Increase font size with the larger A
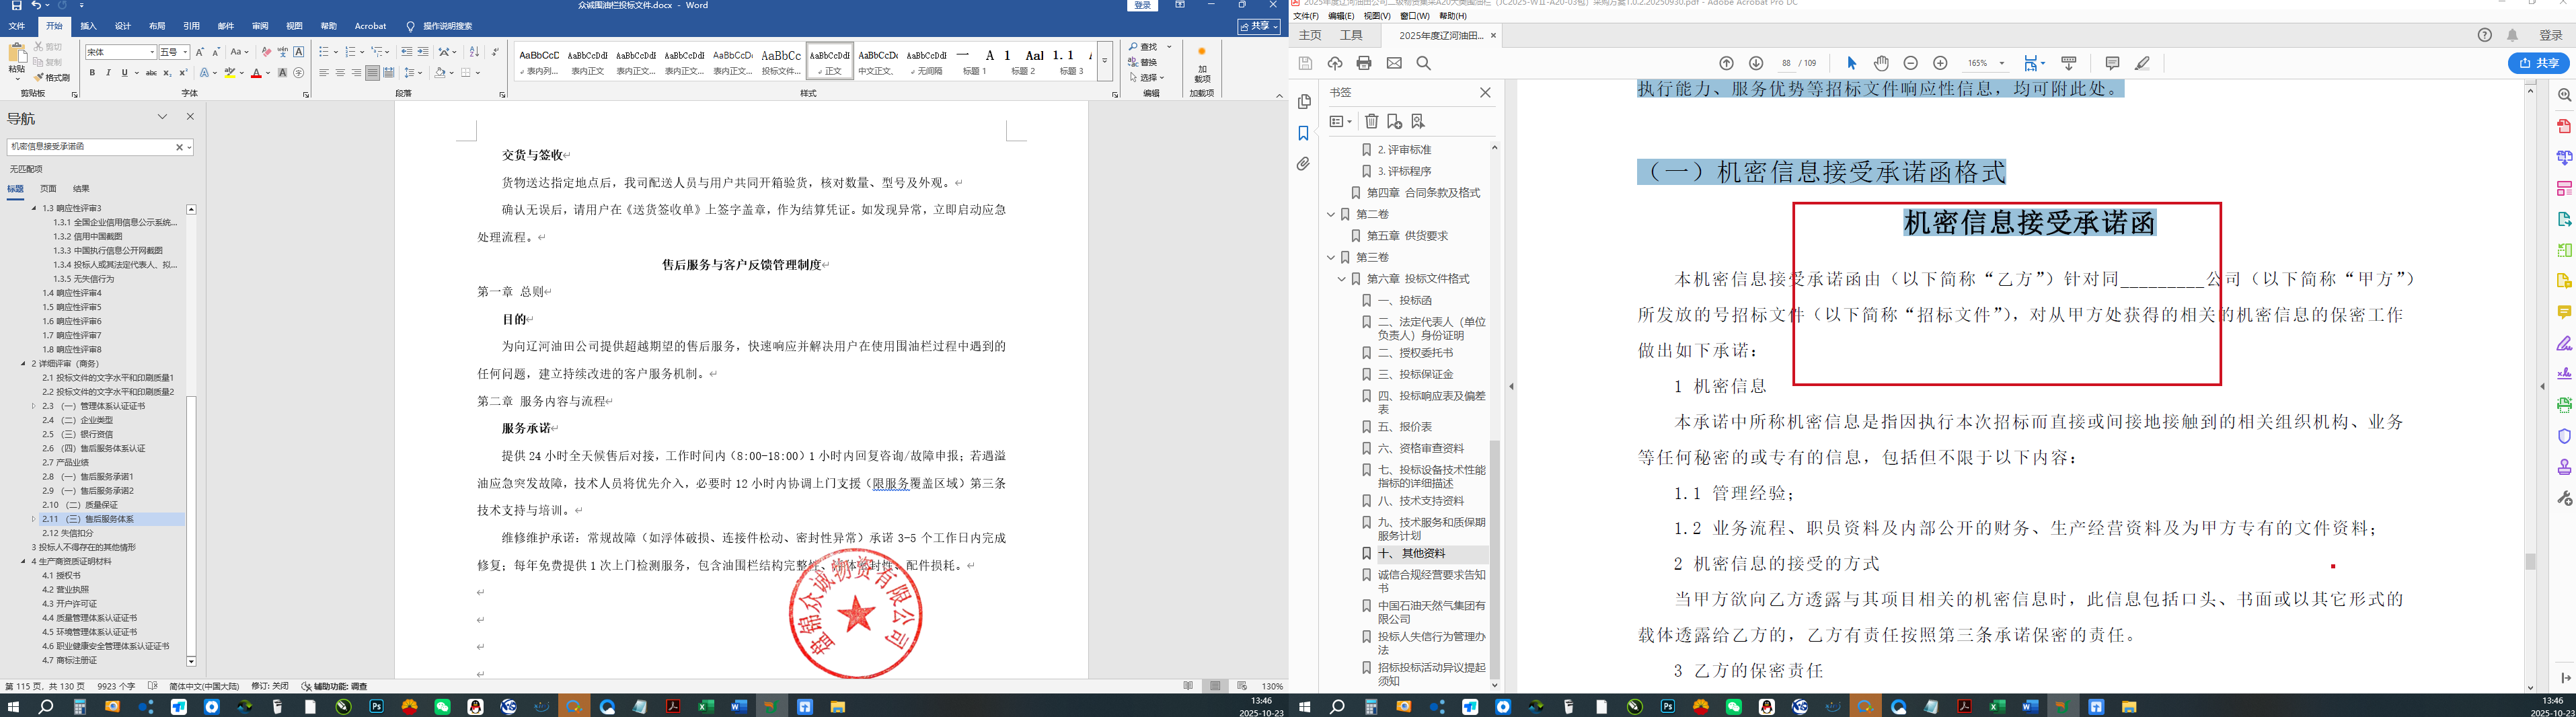This screenshot has height=717, width=2576. 200,52
